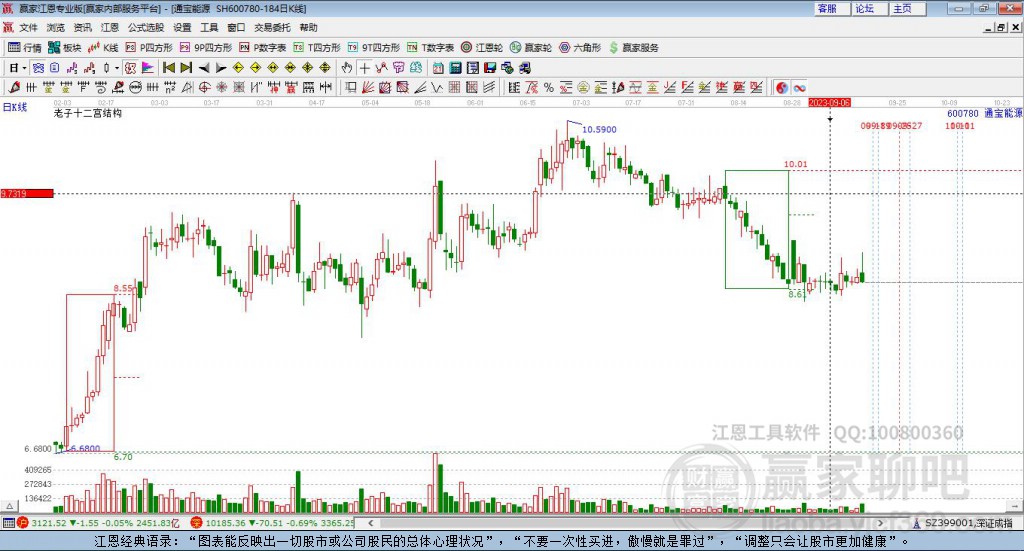This screenshot has height=551, width=1024.
Task: Click the percent retracement tool
Action: pyautogui.click(x=549, y=87)
